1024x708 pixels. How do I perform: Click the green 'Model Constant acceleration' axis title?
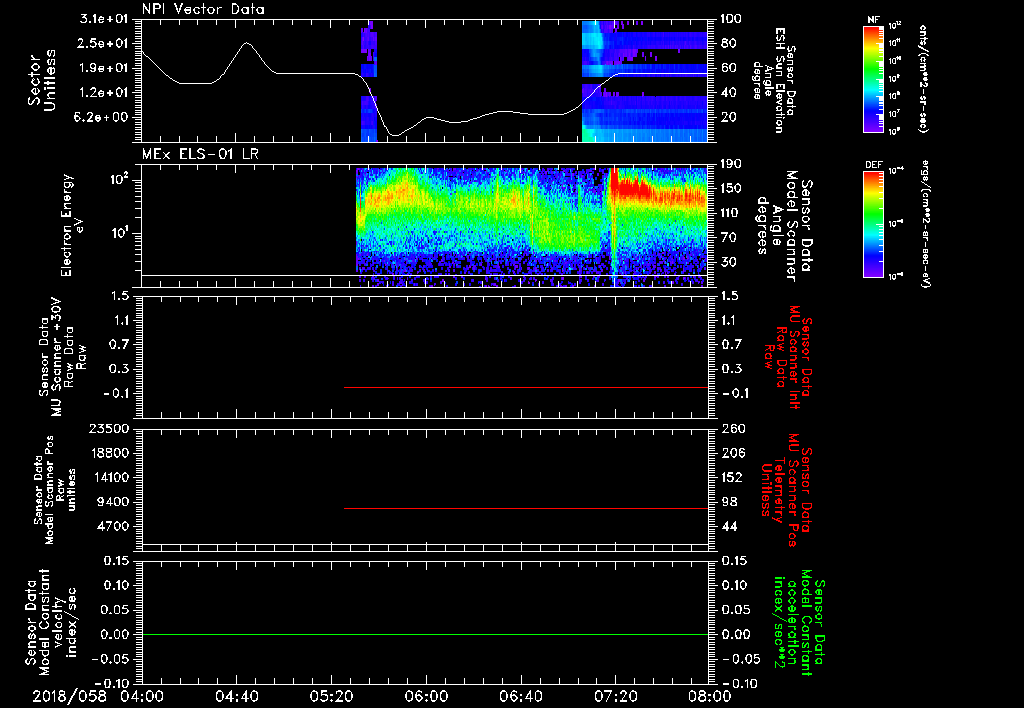[x=799, y=622]
